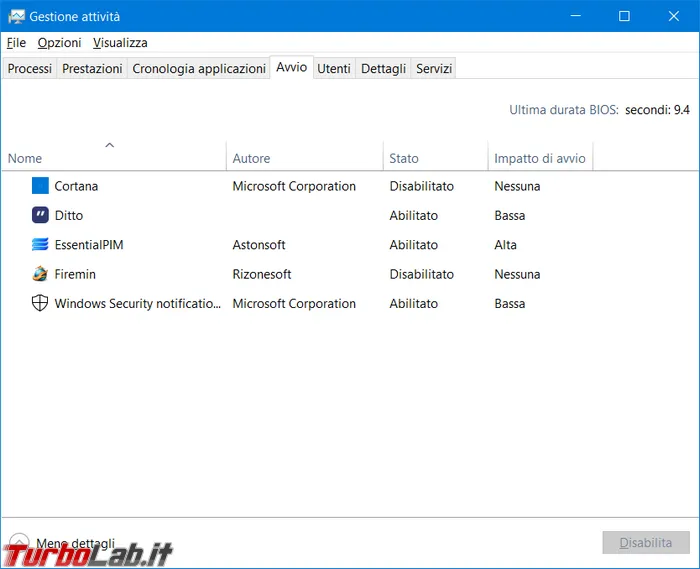The height and width of the screenshot is (569, 700).
Task: Click Alta impact in EssentialPIM row
Action: pyautogui.click(x=505, y=245)
